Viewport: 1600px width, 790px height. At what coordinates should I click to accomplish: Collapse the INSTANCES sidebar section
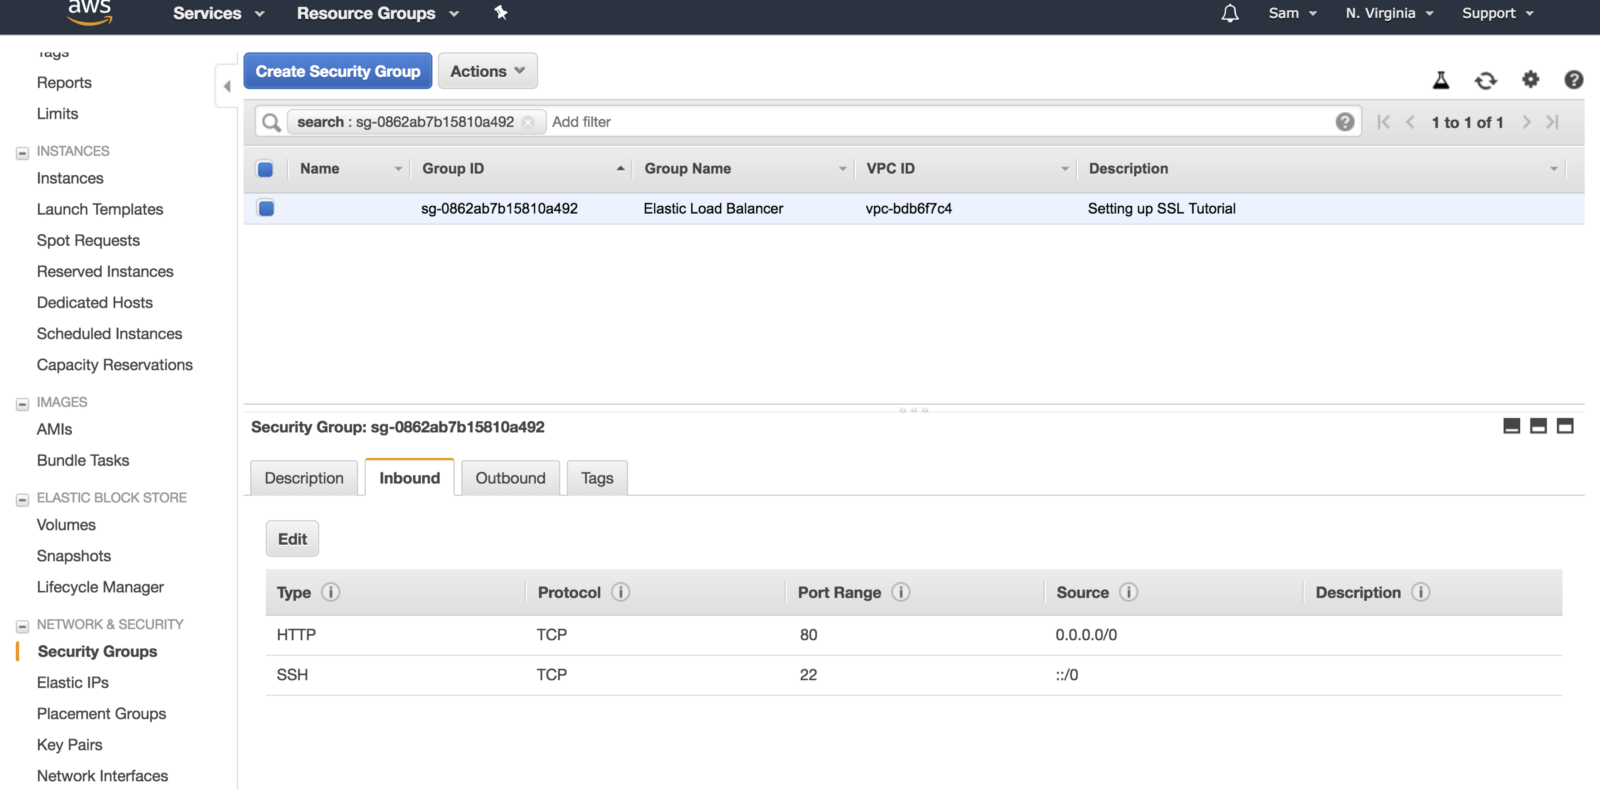22,153
